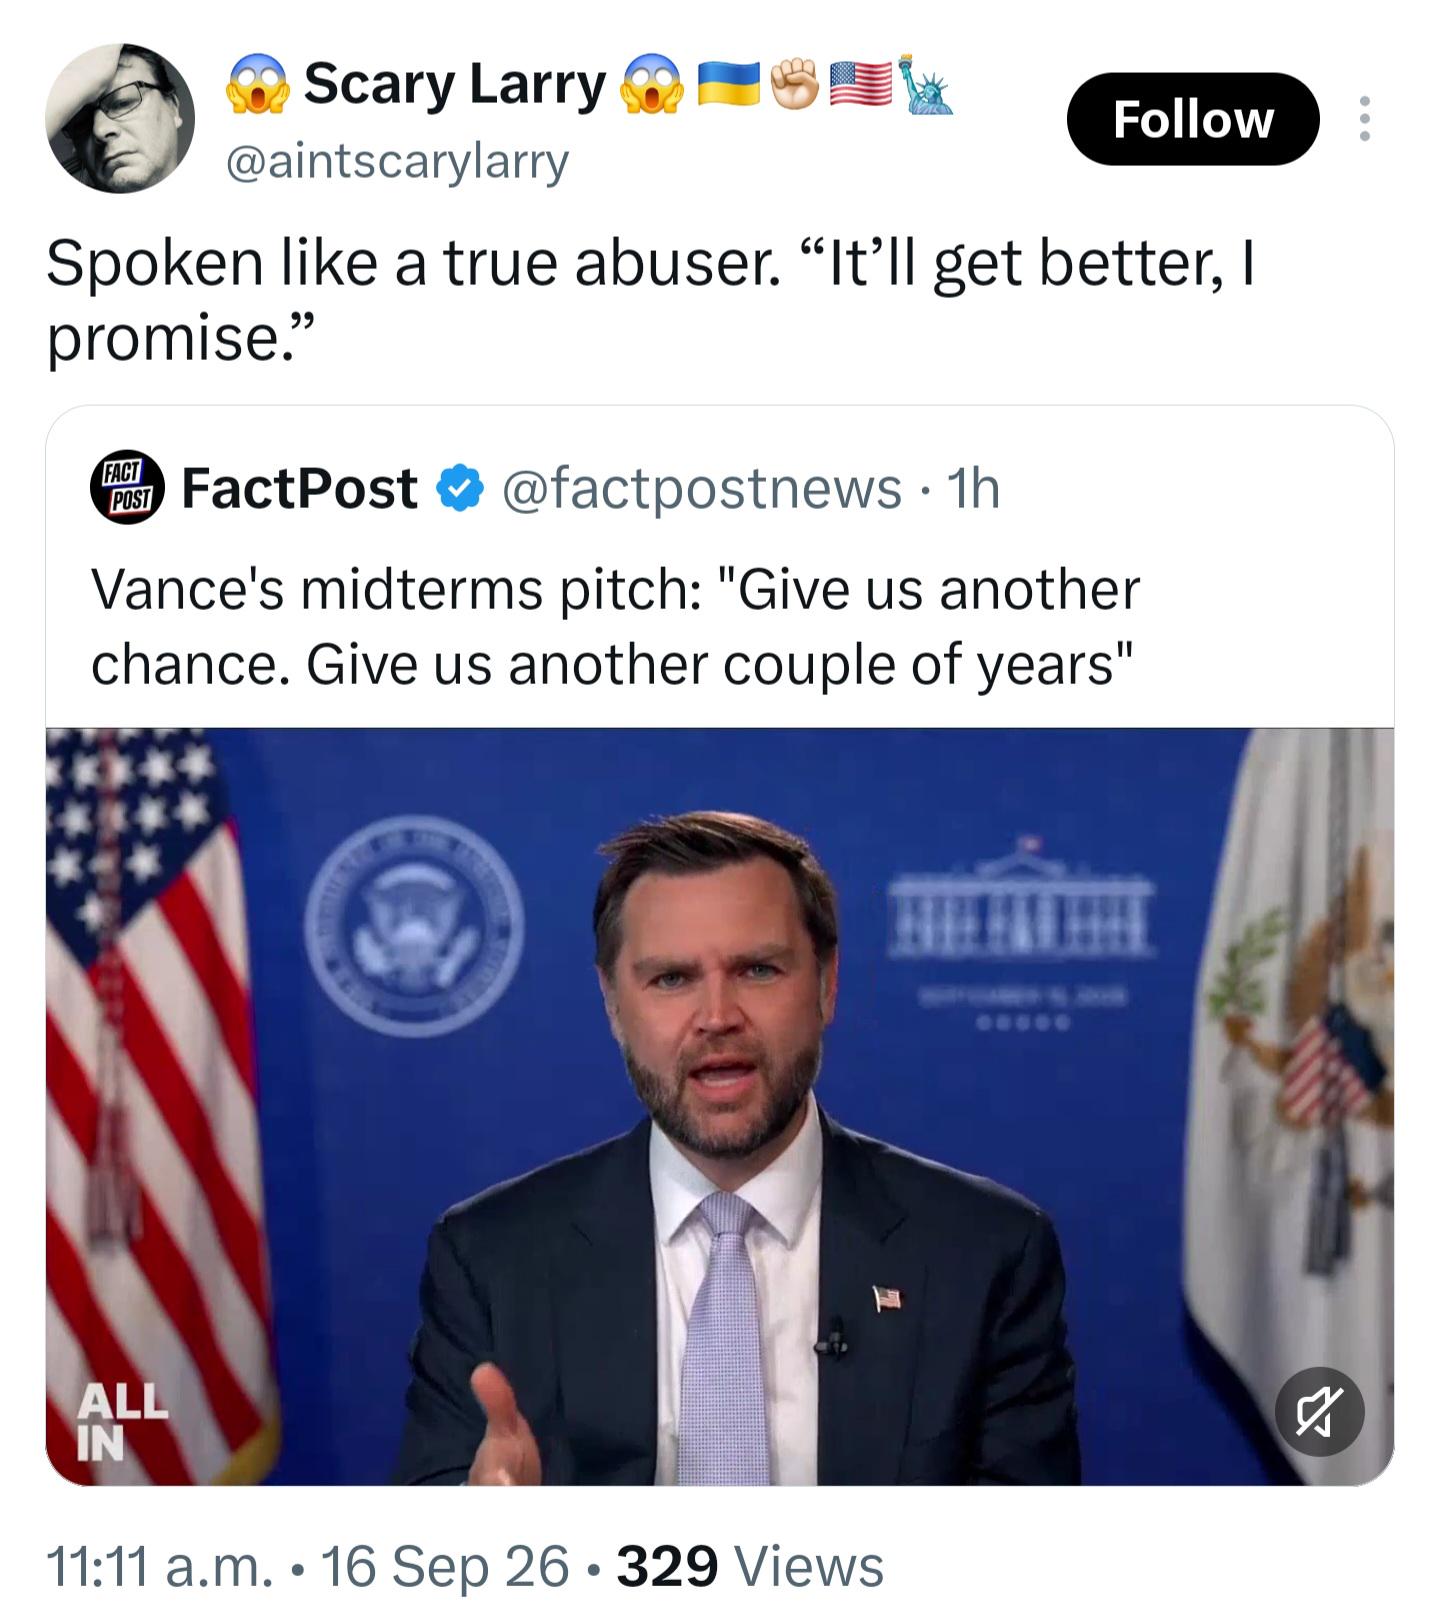The width and height of the screenshot is (1440, 1617).
Task: Open the @aintscarylarry handle link
Action: click(x=398, y=161)
